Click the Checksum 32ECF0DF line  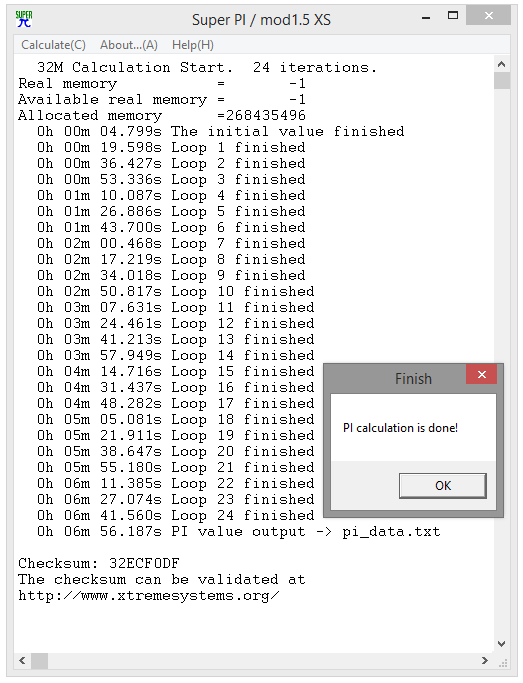pos(99,564)
